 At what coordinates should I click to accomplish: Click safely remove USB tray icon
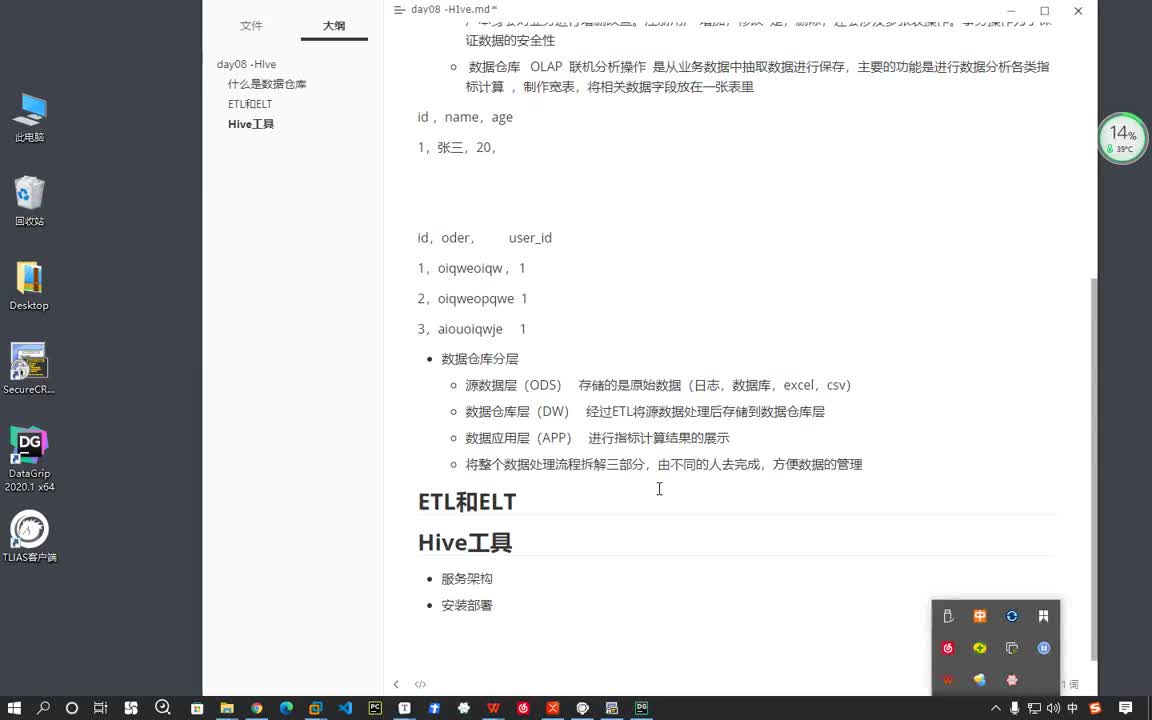pyautogui.click(x=948, y=616)
